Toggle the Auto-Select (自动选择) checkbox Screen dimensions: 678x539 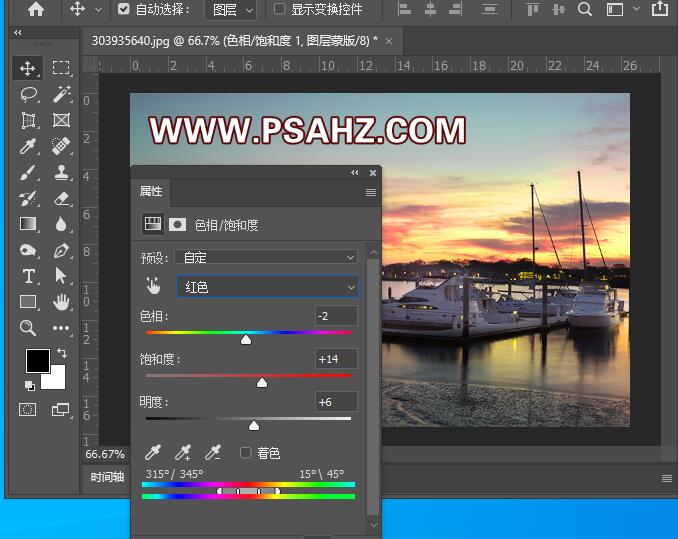(x=124, y=9)
